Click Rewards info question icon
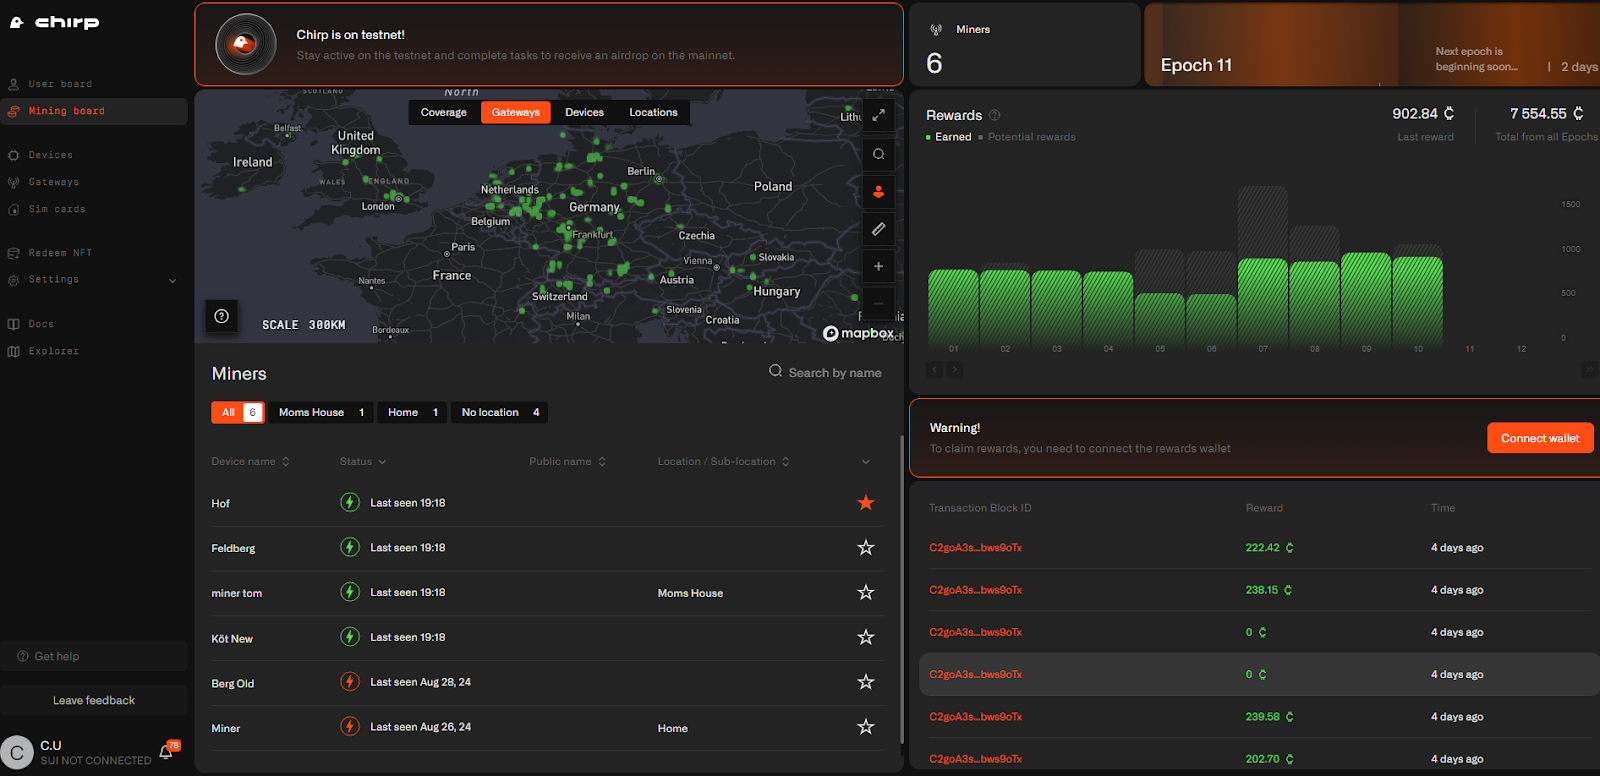1600x776 pixels. pyautogui.click(x=995, y=115)
